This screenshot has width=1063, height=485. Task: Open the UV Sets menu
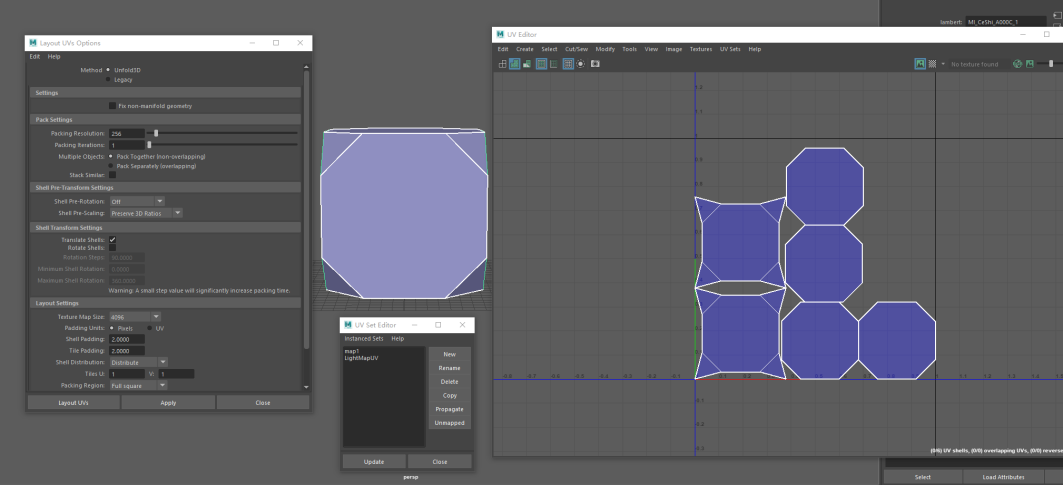click(x=730, y=49)
